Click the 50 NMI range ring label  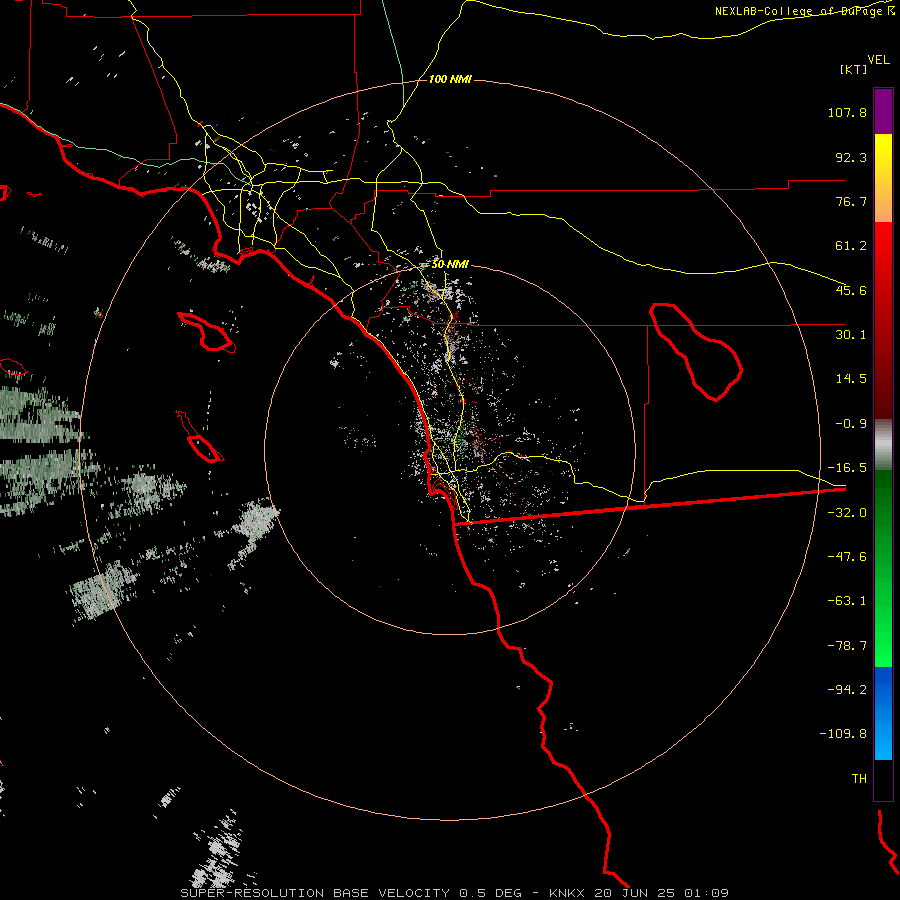tap(450, 265)
